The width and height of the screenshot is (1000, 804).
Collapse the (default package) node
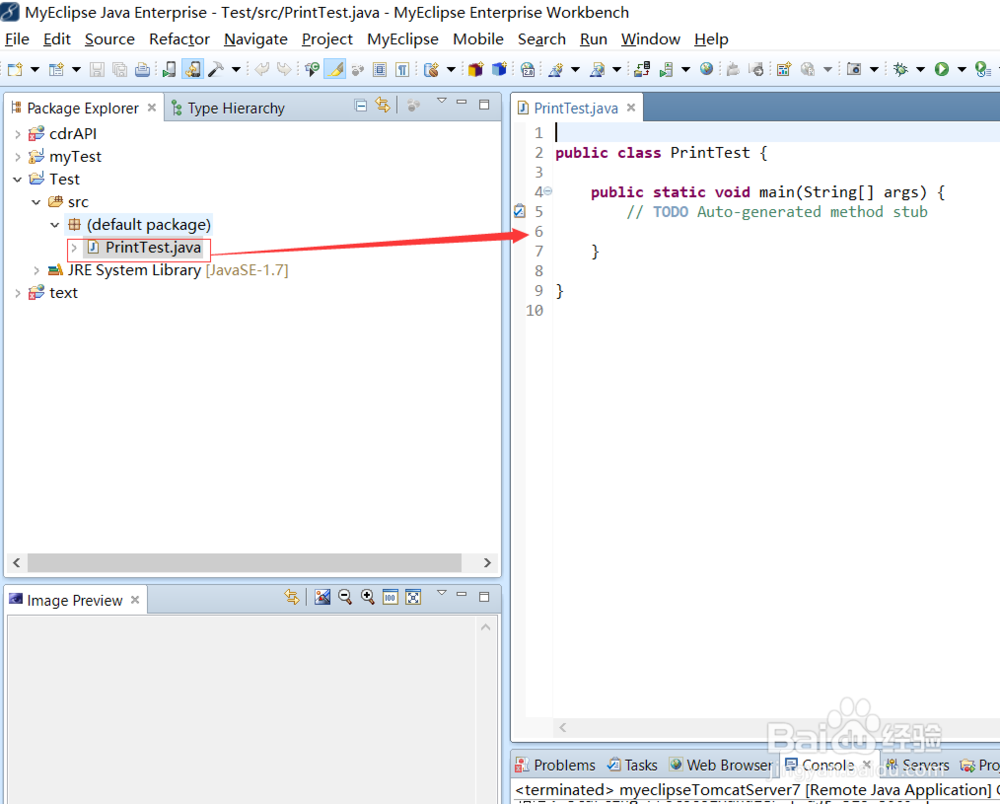[55, 225]
